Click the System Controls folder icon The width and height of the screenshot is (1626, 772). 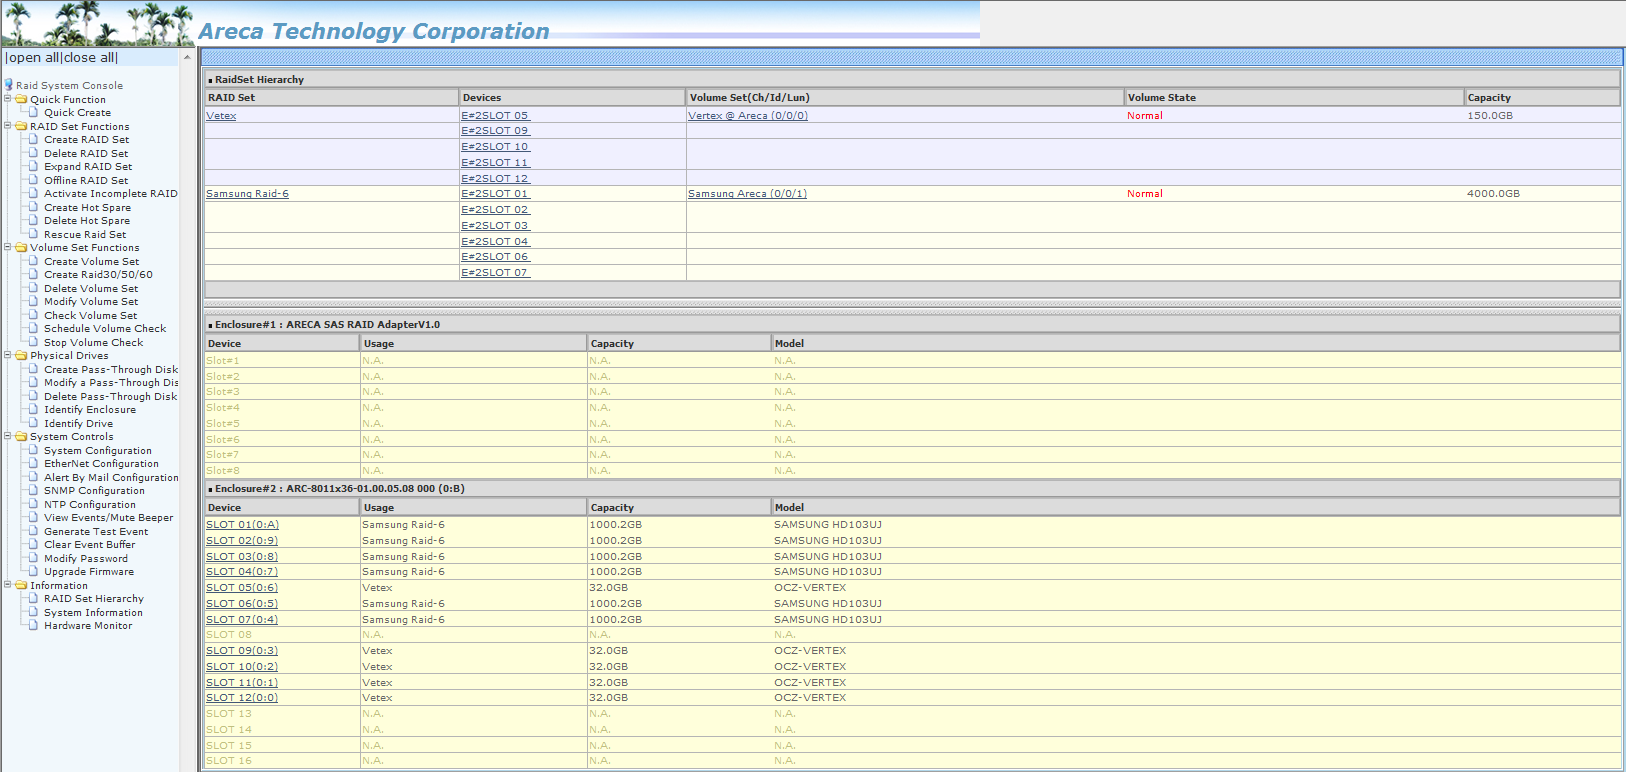click(x=21, y=436)
